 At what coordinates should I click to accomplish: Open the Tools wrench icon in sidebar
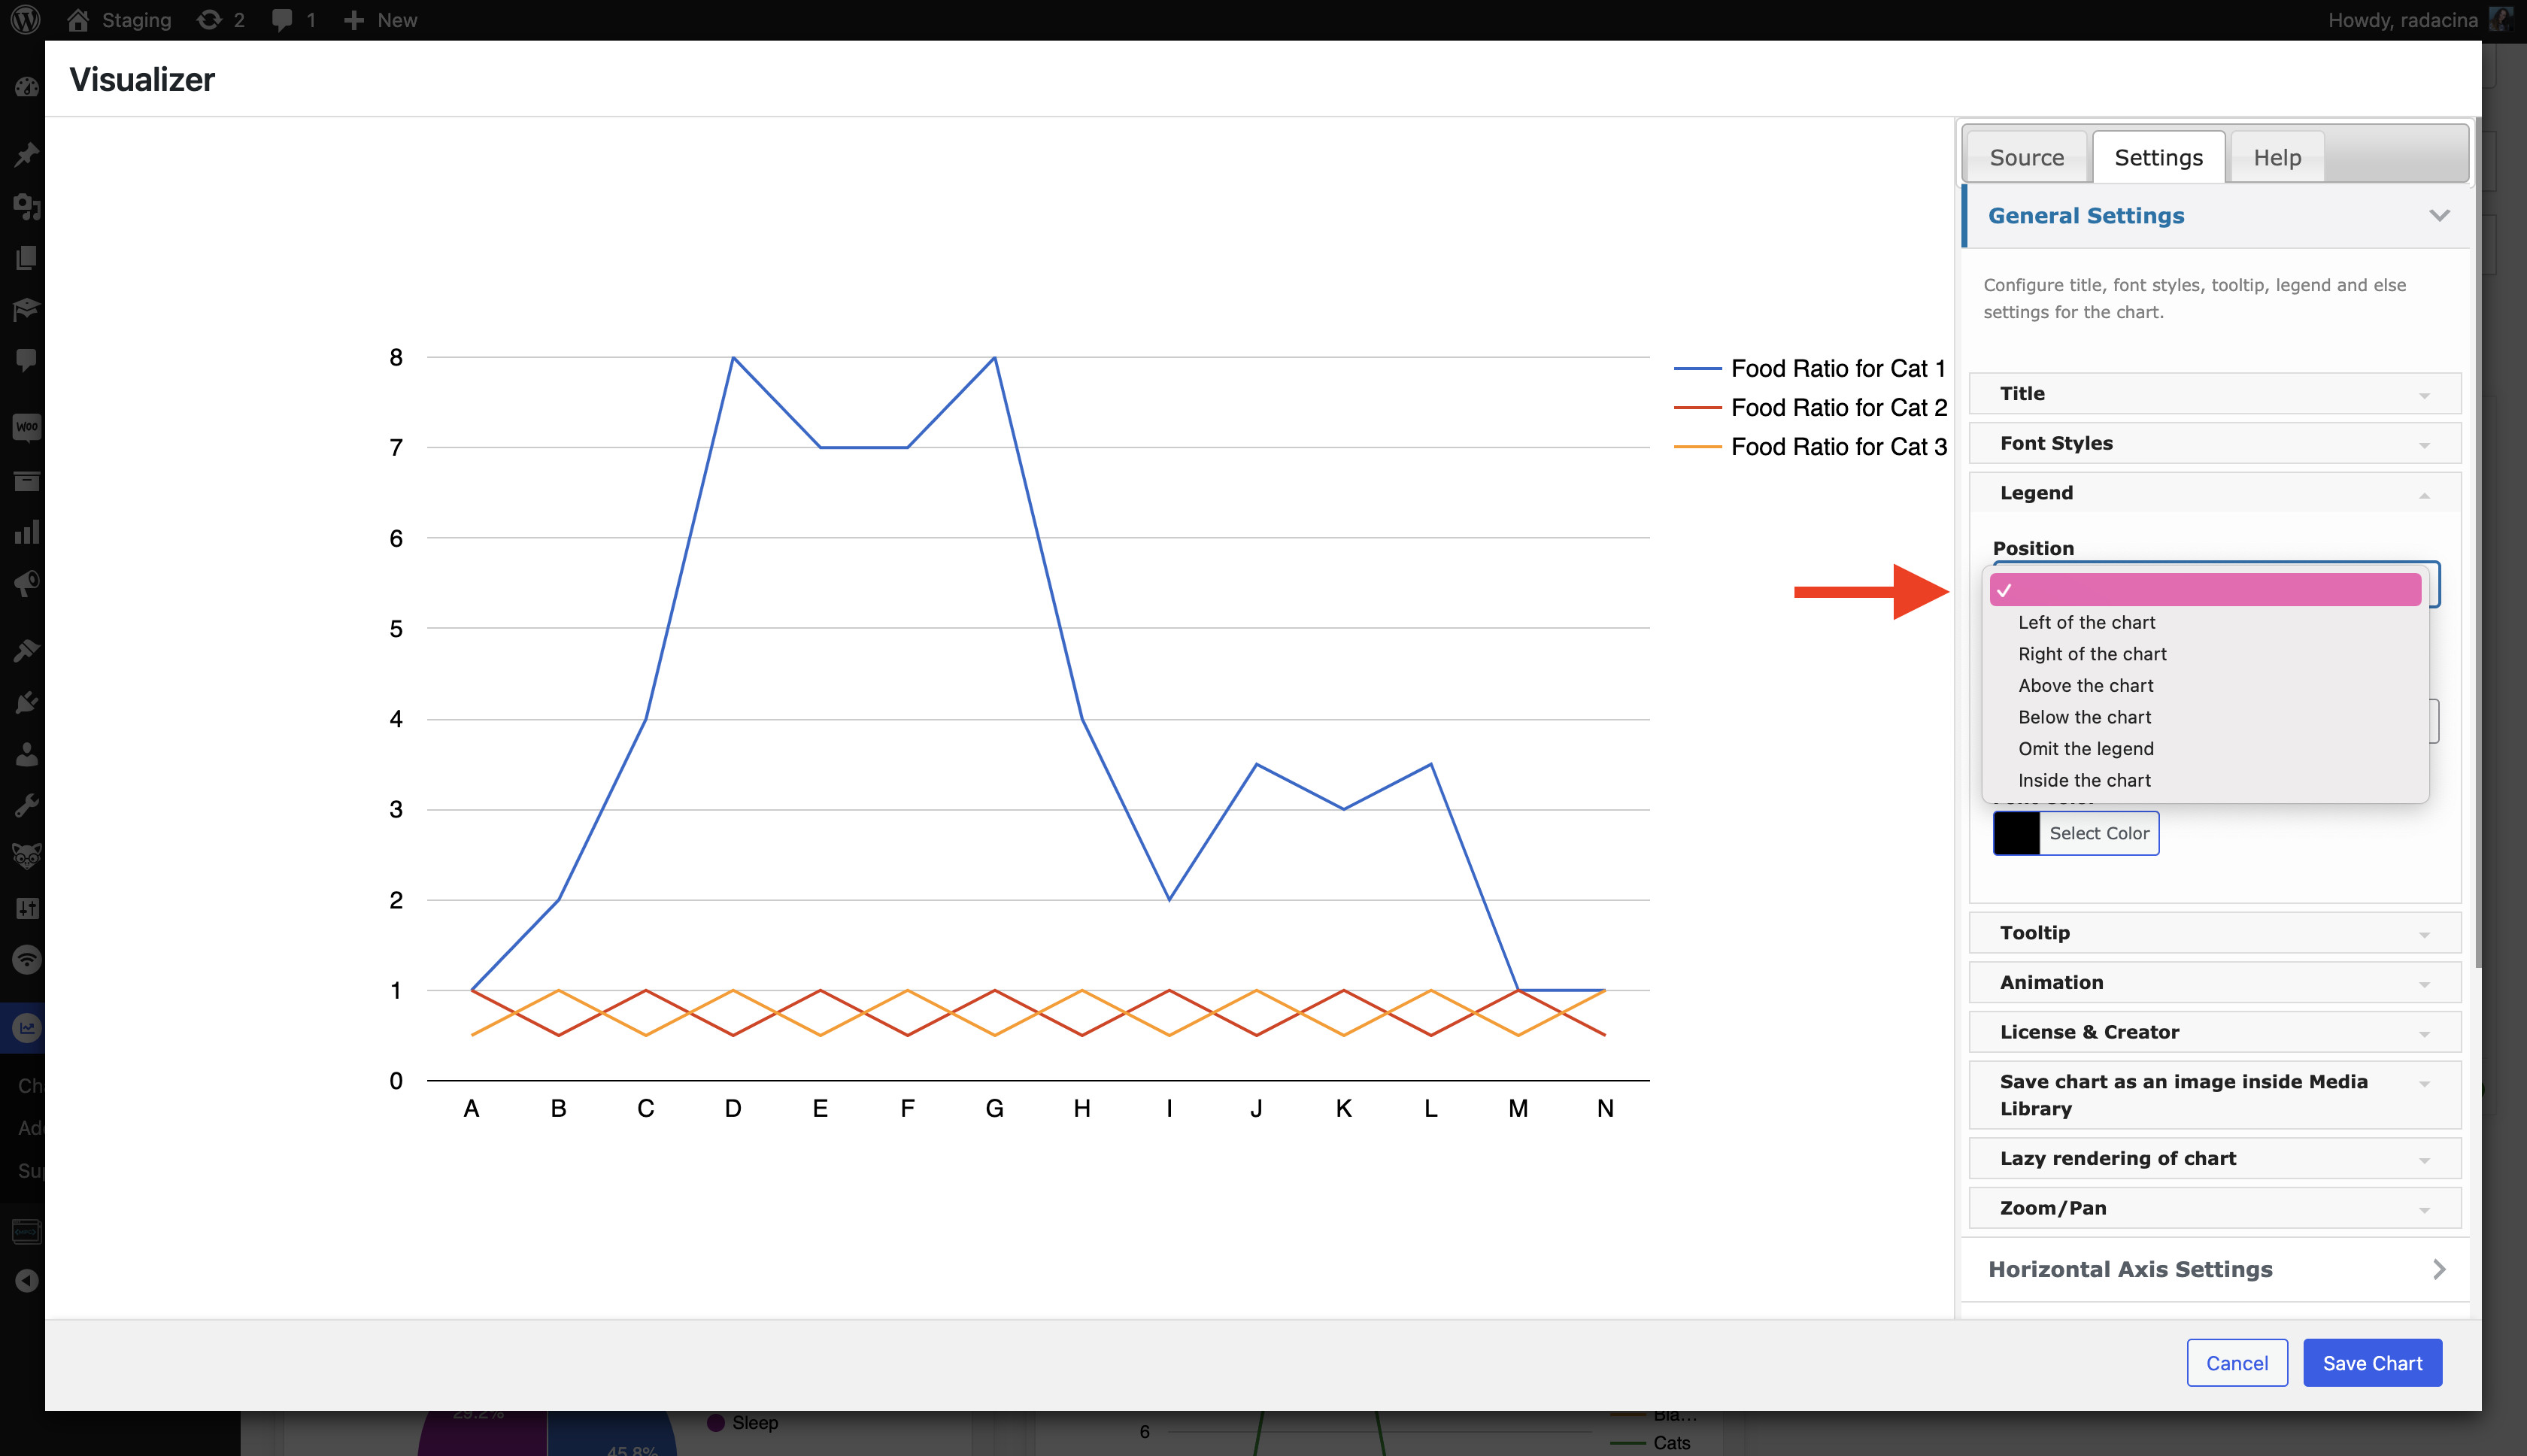(x=26, y=805)
